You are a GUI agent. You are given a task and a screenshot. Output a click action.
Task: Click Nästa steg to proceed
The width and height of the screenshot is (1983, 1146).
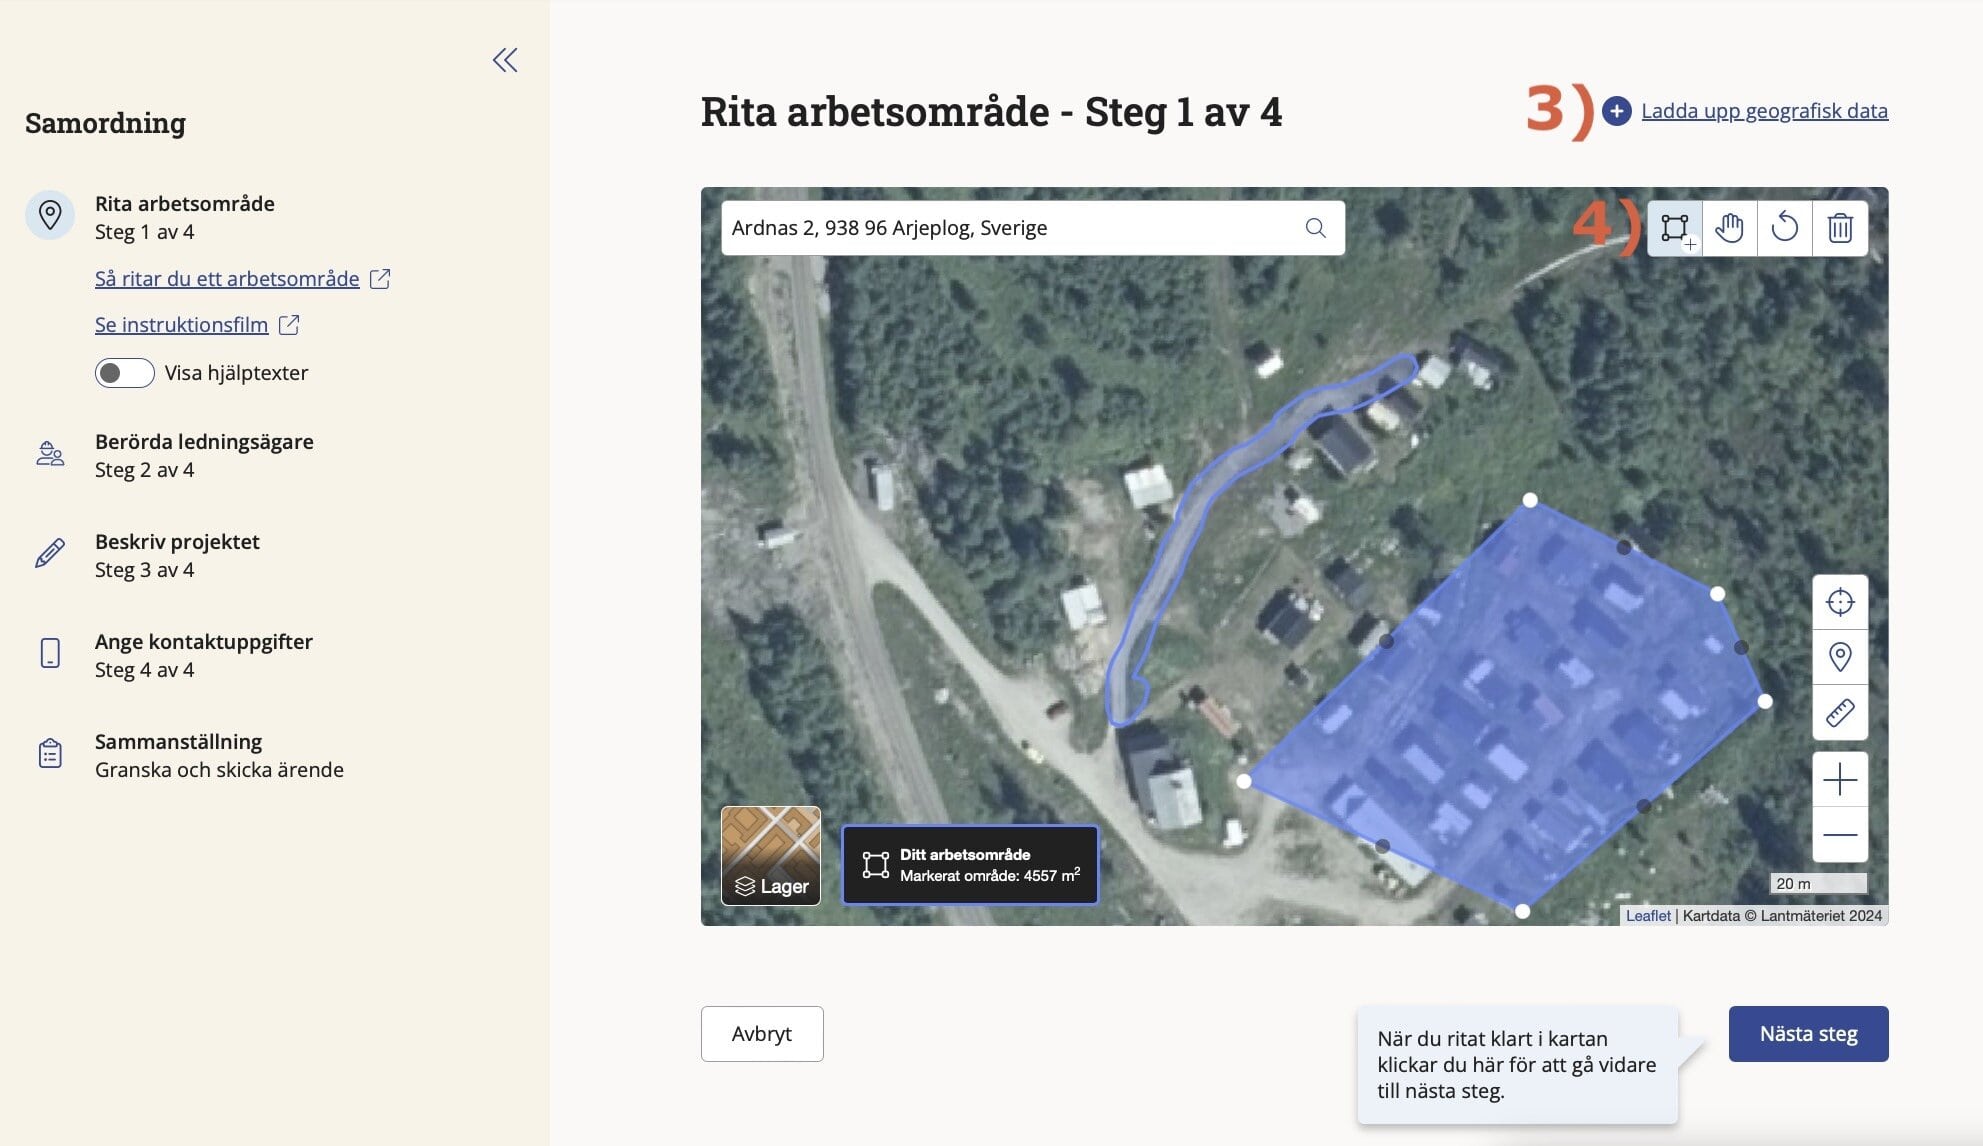tap(1807, 1033)
